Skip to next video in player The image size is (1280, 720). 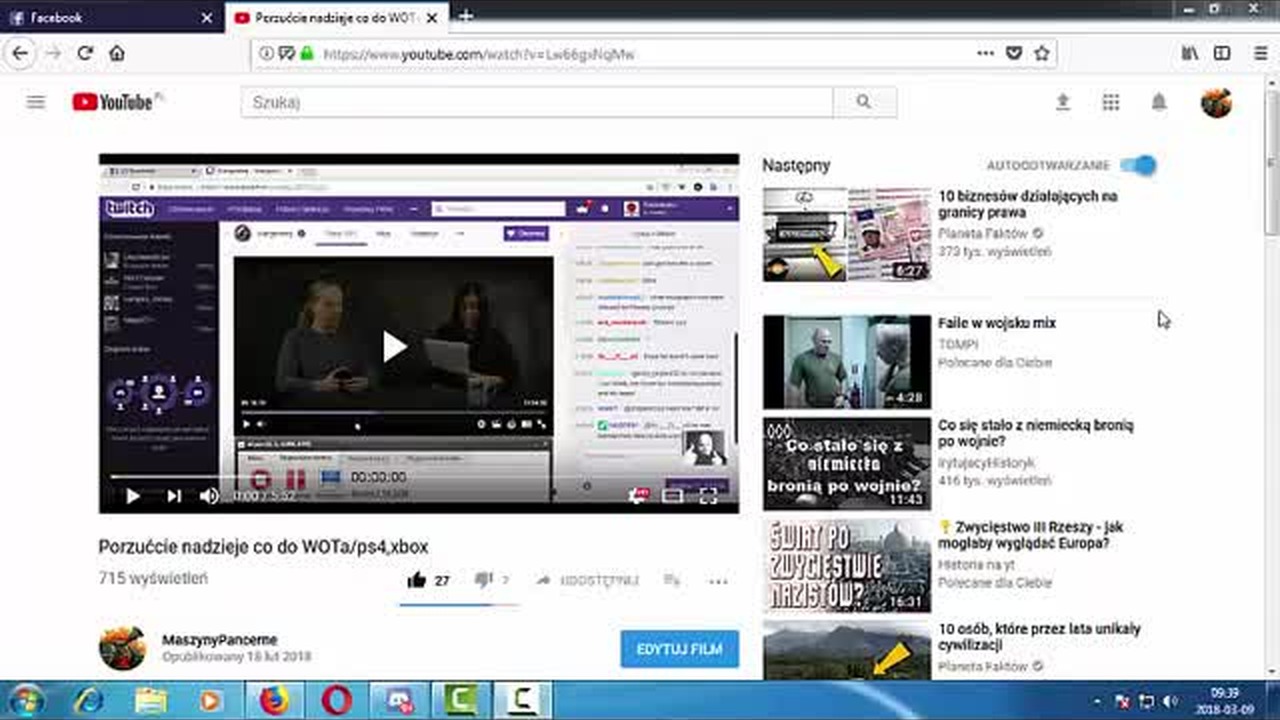[174, 495]
